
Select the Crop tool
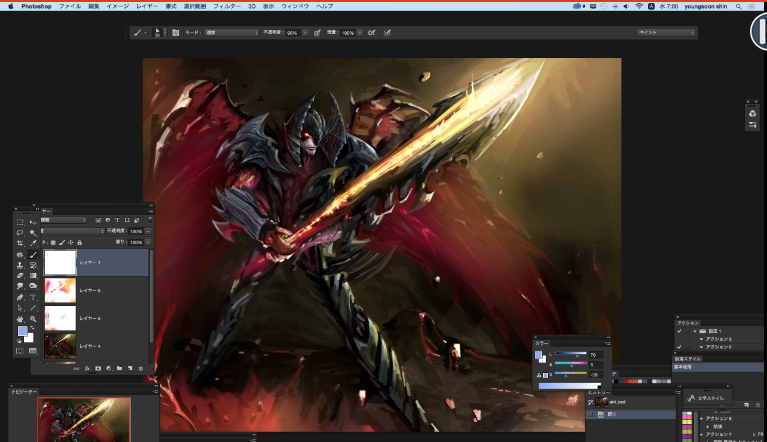[20, 244]
